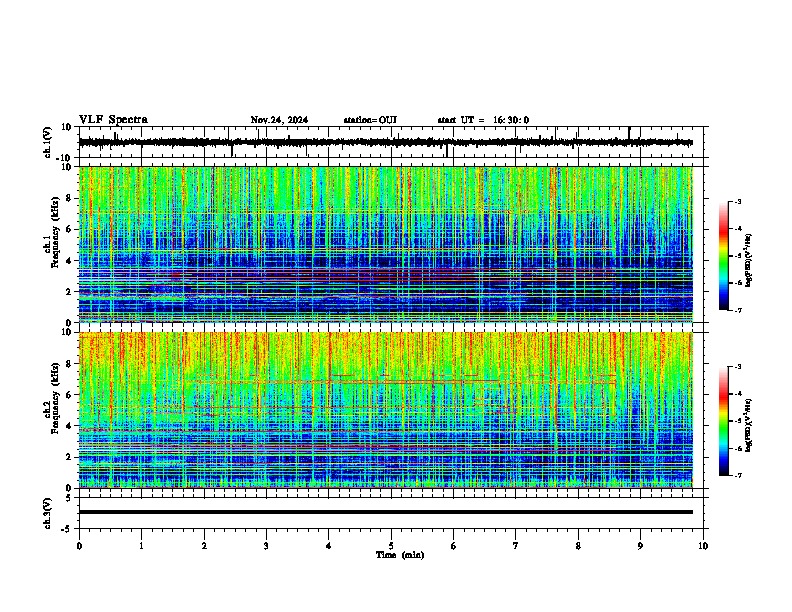Click the 'Time (min)' axis label

click(400, 555)
